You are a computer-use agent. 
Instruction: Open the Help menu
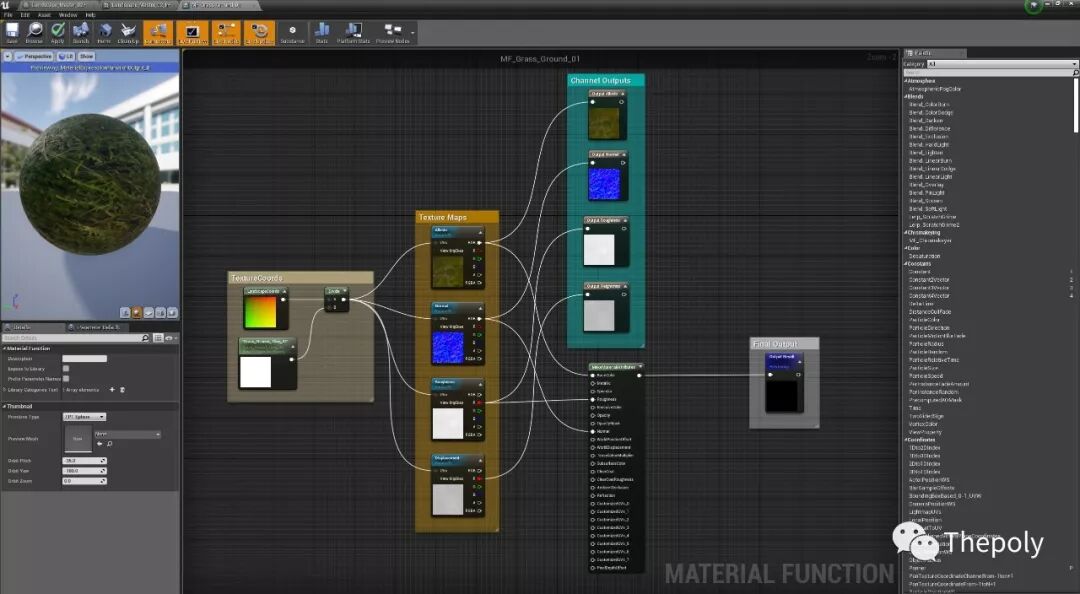pyautogui.click(x=90, y=14)
